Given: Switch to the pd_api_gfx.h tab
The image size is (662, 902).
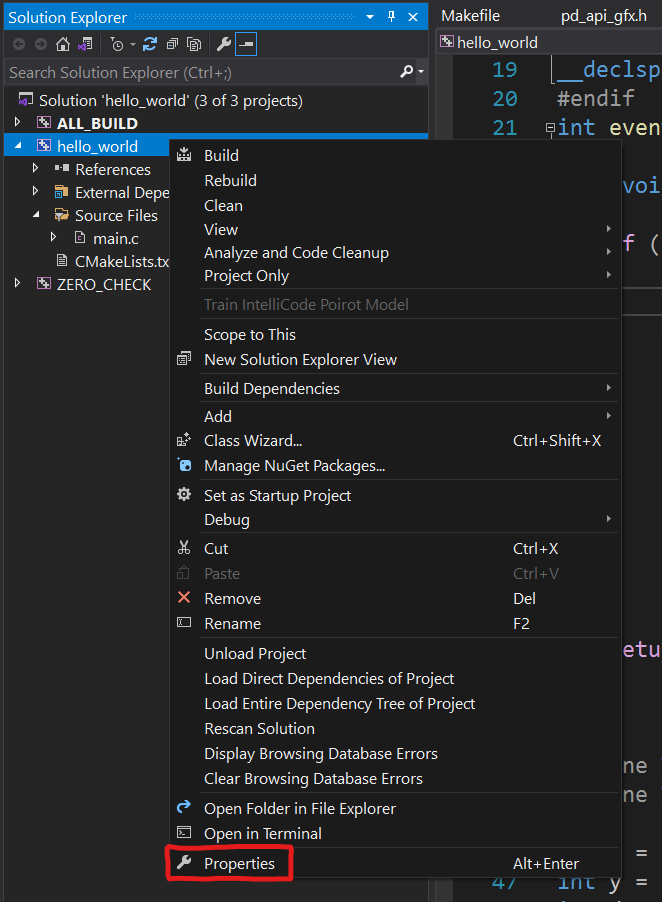Looking at the screenshot, I should 604,16.
